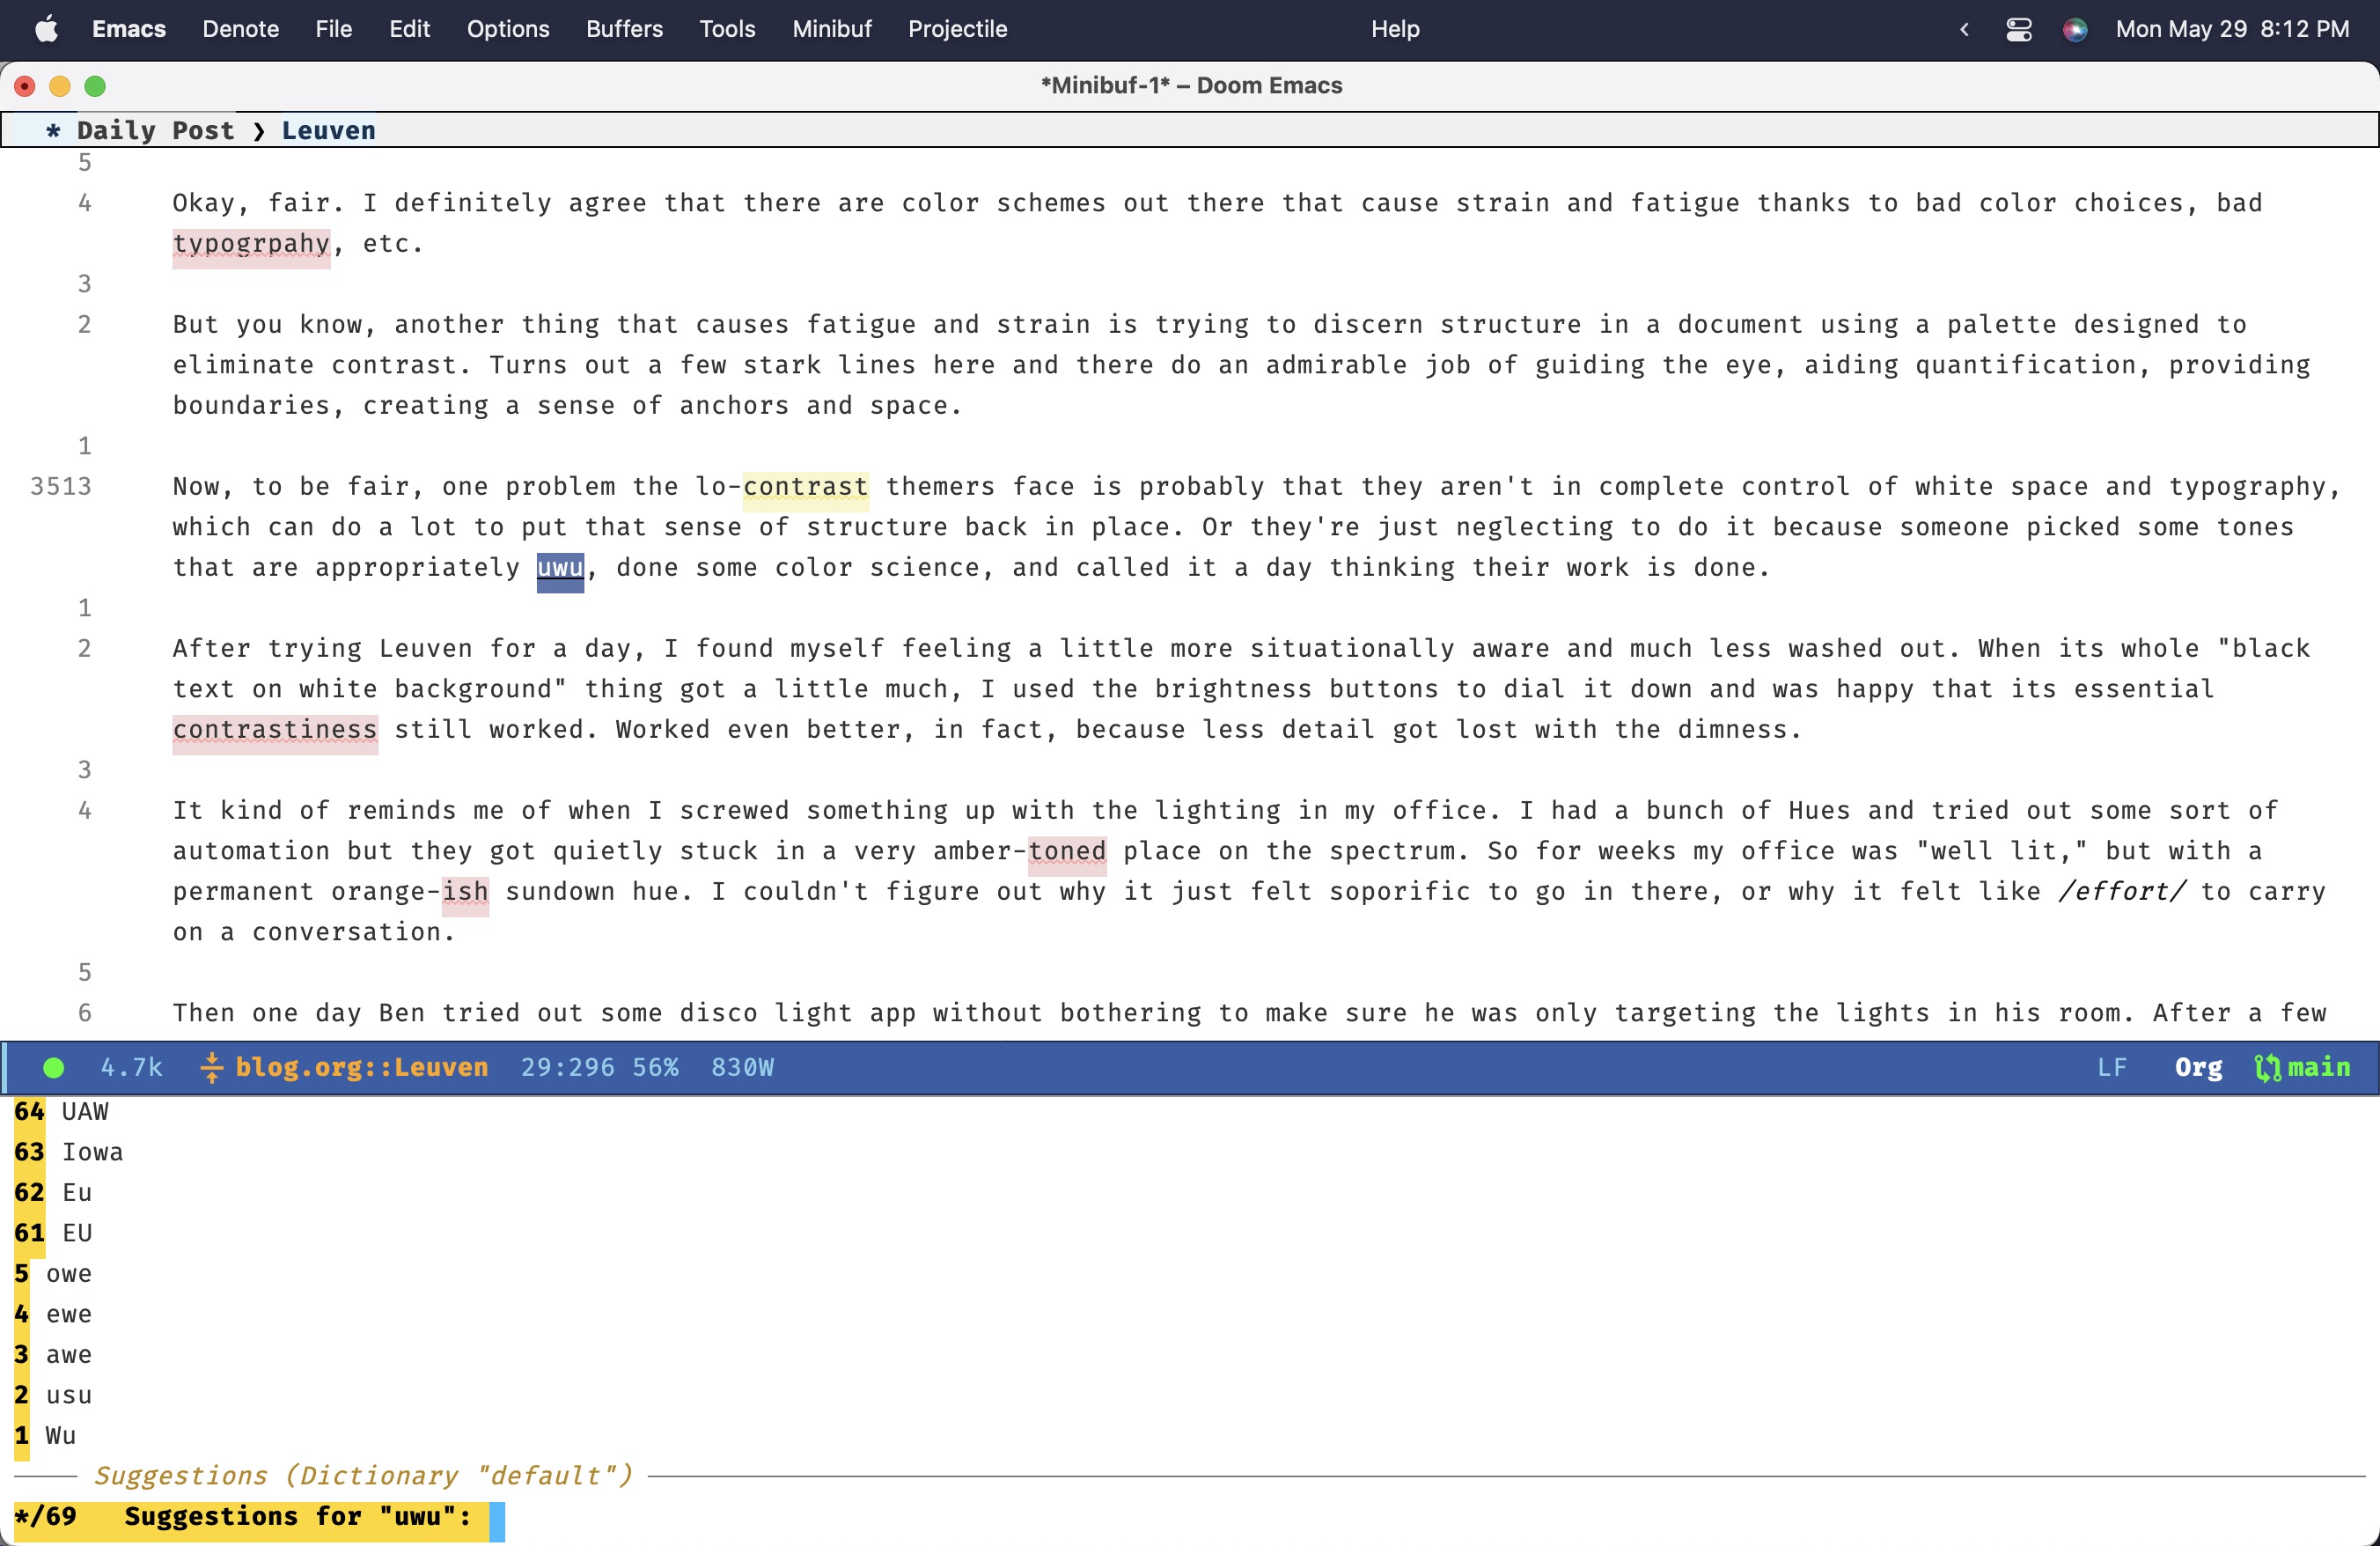Click the narrowing indicator icon before blog.org::Leuven
The height and width of the screenshot is (1546, 2380).
click(212, 1067)
